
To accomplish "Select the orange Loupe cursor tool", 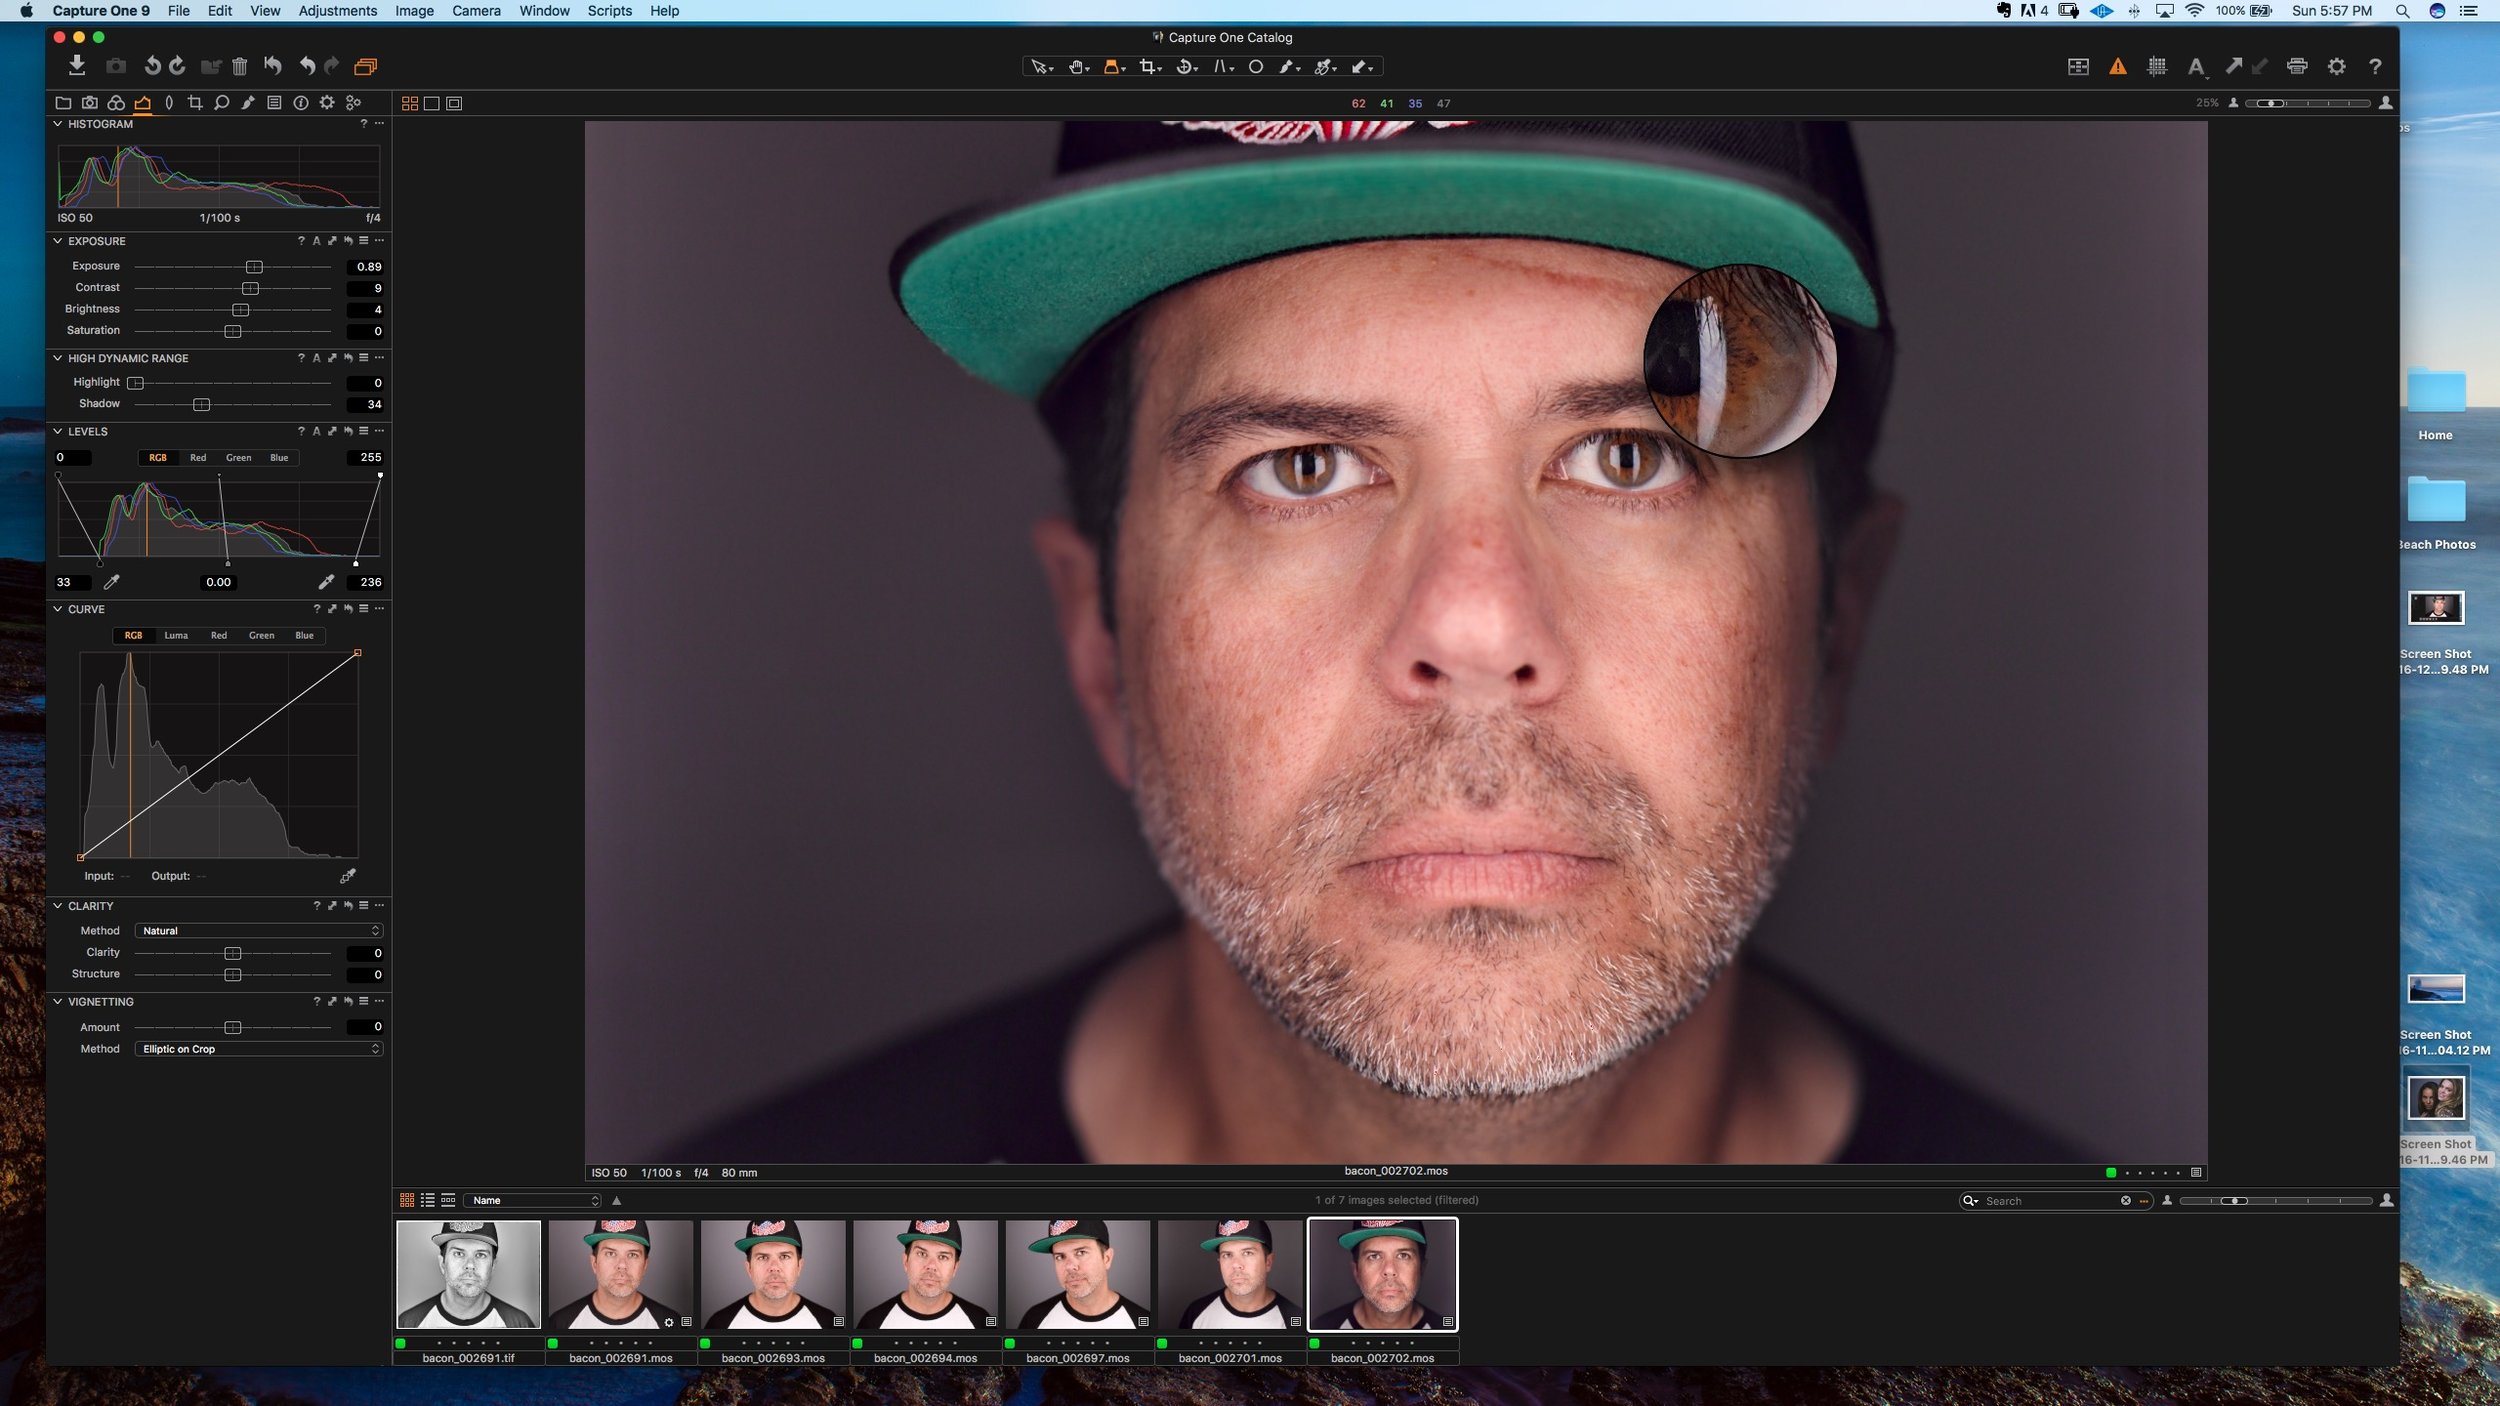I will point(1113,67).
